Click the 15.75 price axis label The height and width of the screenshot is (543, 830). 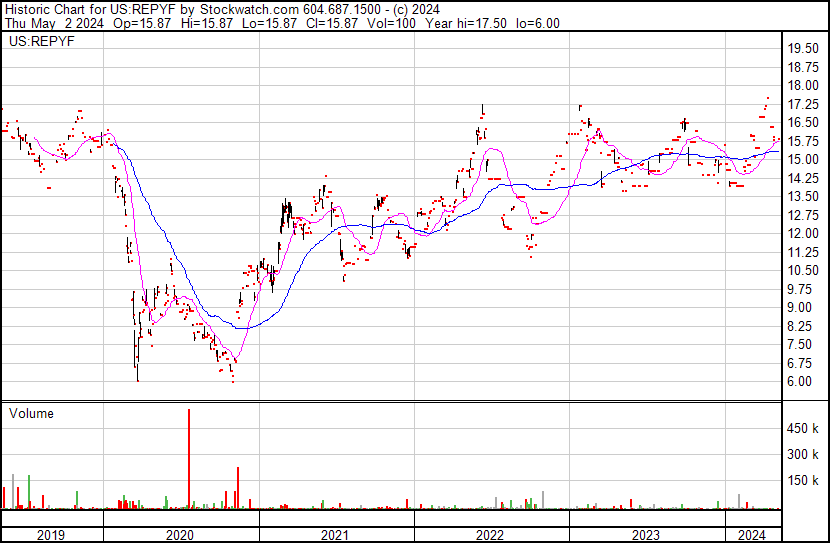pos(803,141)
